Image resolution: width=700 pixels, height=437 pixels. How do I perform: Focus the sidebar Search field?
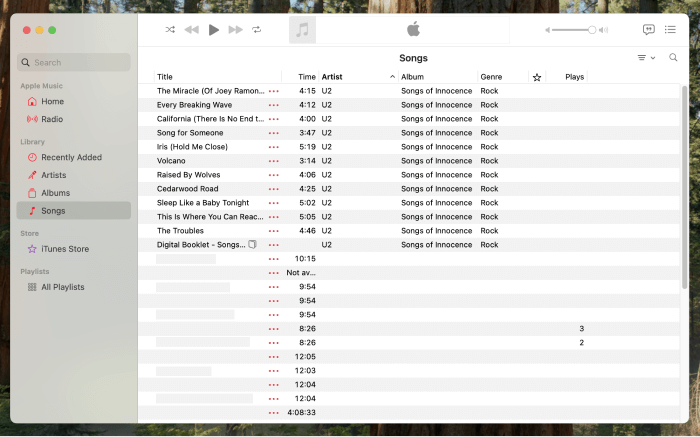click(74, 62)
